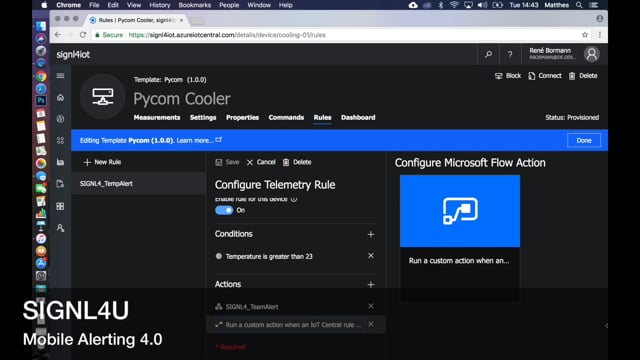640x360 pixels.
Task: Open Wi-Fi status in menu bar
Action: coord(454,5)
